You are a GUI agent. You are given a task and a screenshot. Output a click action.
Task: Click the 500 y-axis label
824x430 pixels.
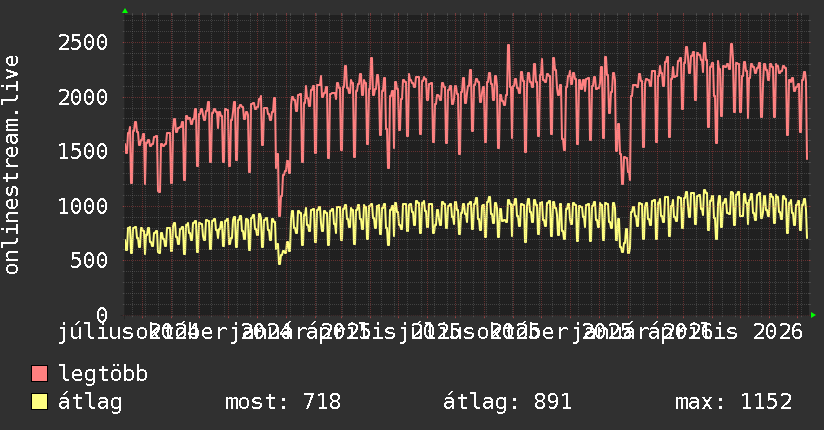coord(89,260)
